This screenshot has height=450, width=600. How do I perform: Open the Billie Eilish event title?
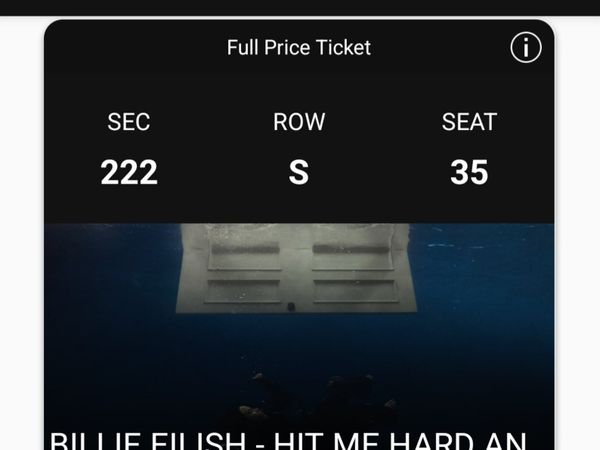290,440
